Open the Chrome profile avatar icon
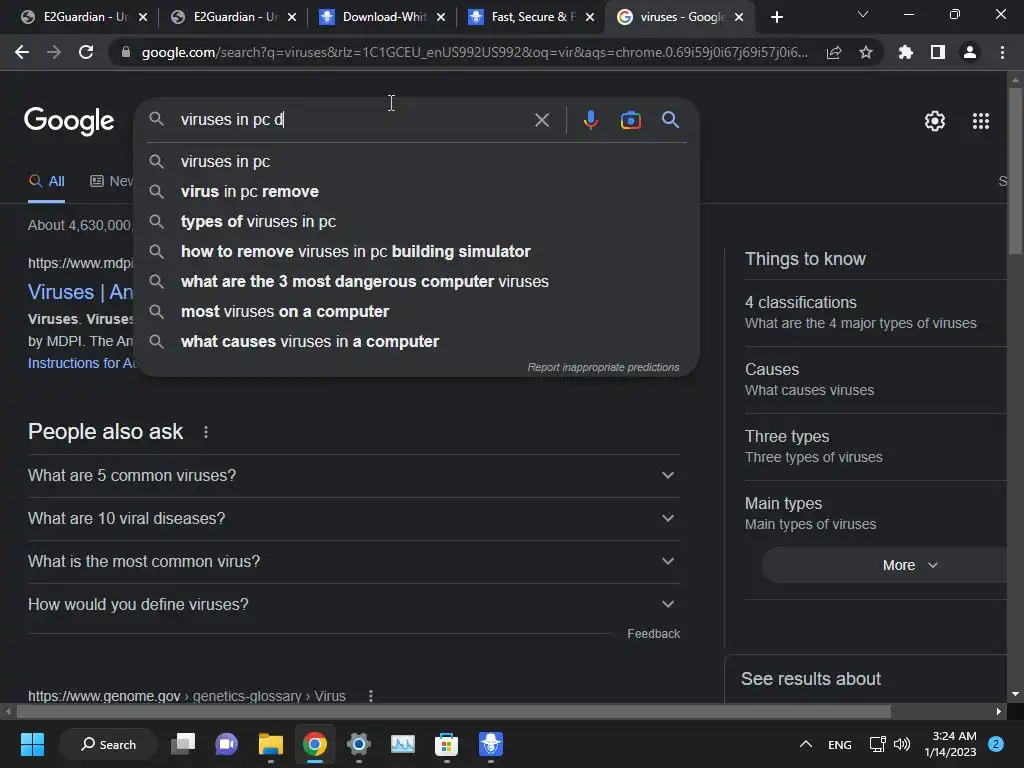 [970, 52]
